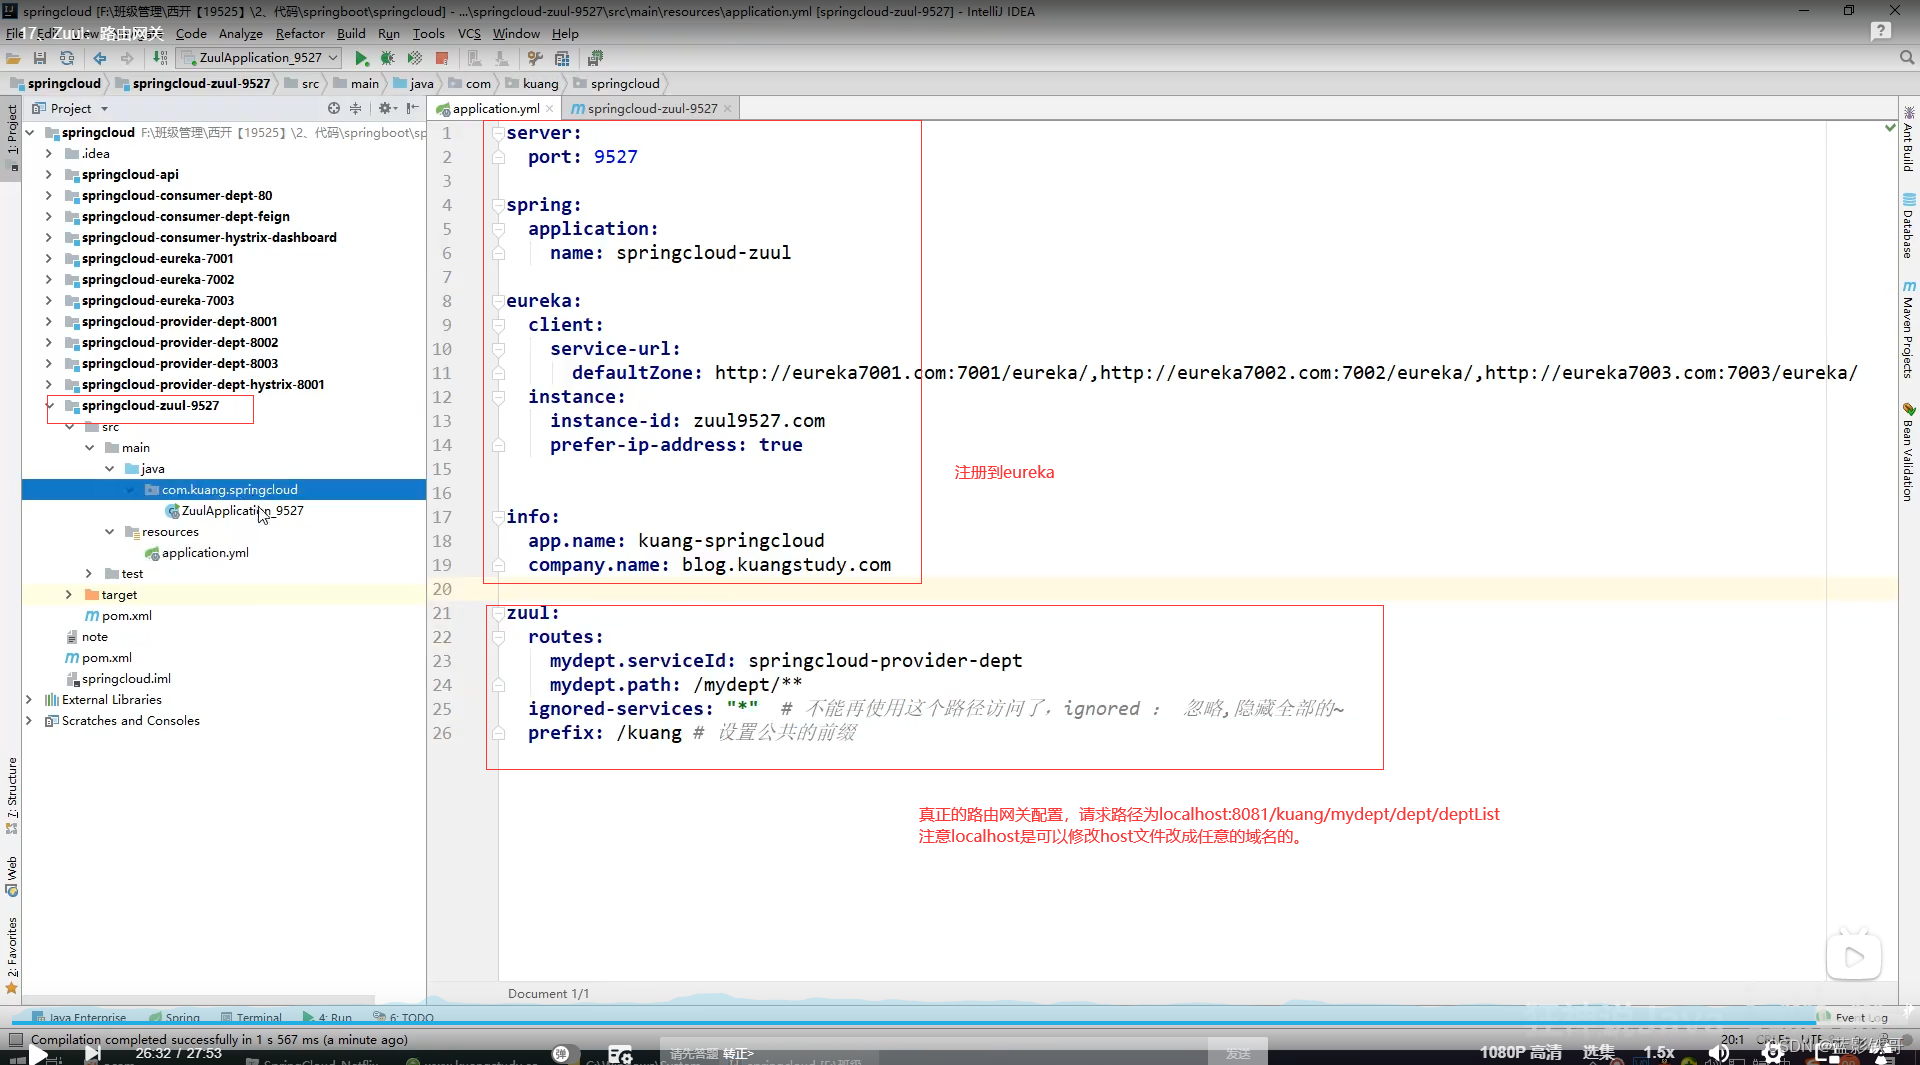Screen dimensions: 1920x1065
Task: Open the 6: TODO tool window
Action: (404, 1017)
